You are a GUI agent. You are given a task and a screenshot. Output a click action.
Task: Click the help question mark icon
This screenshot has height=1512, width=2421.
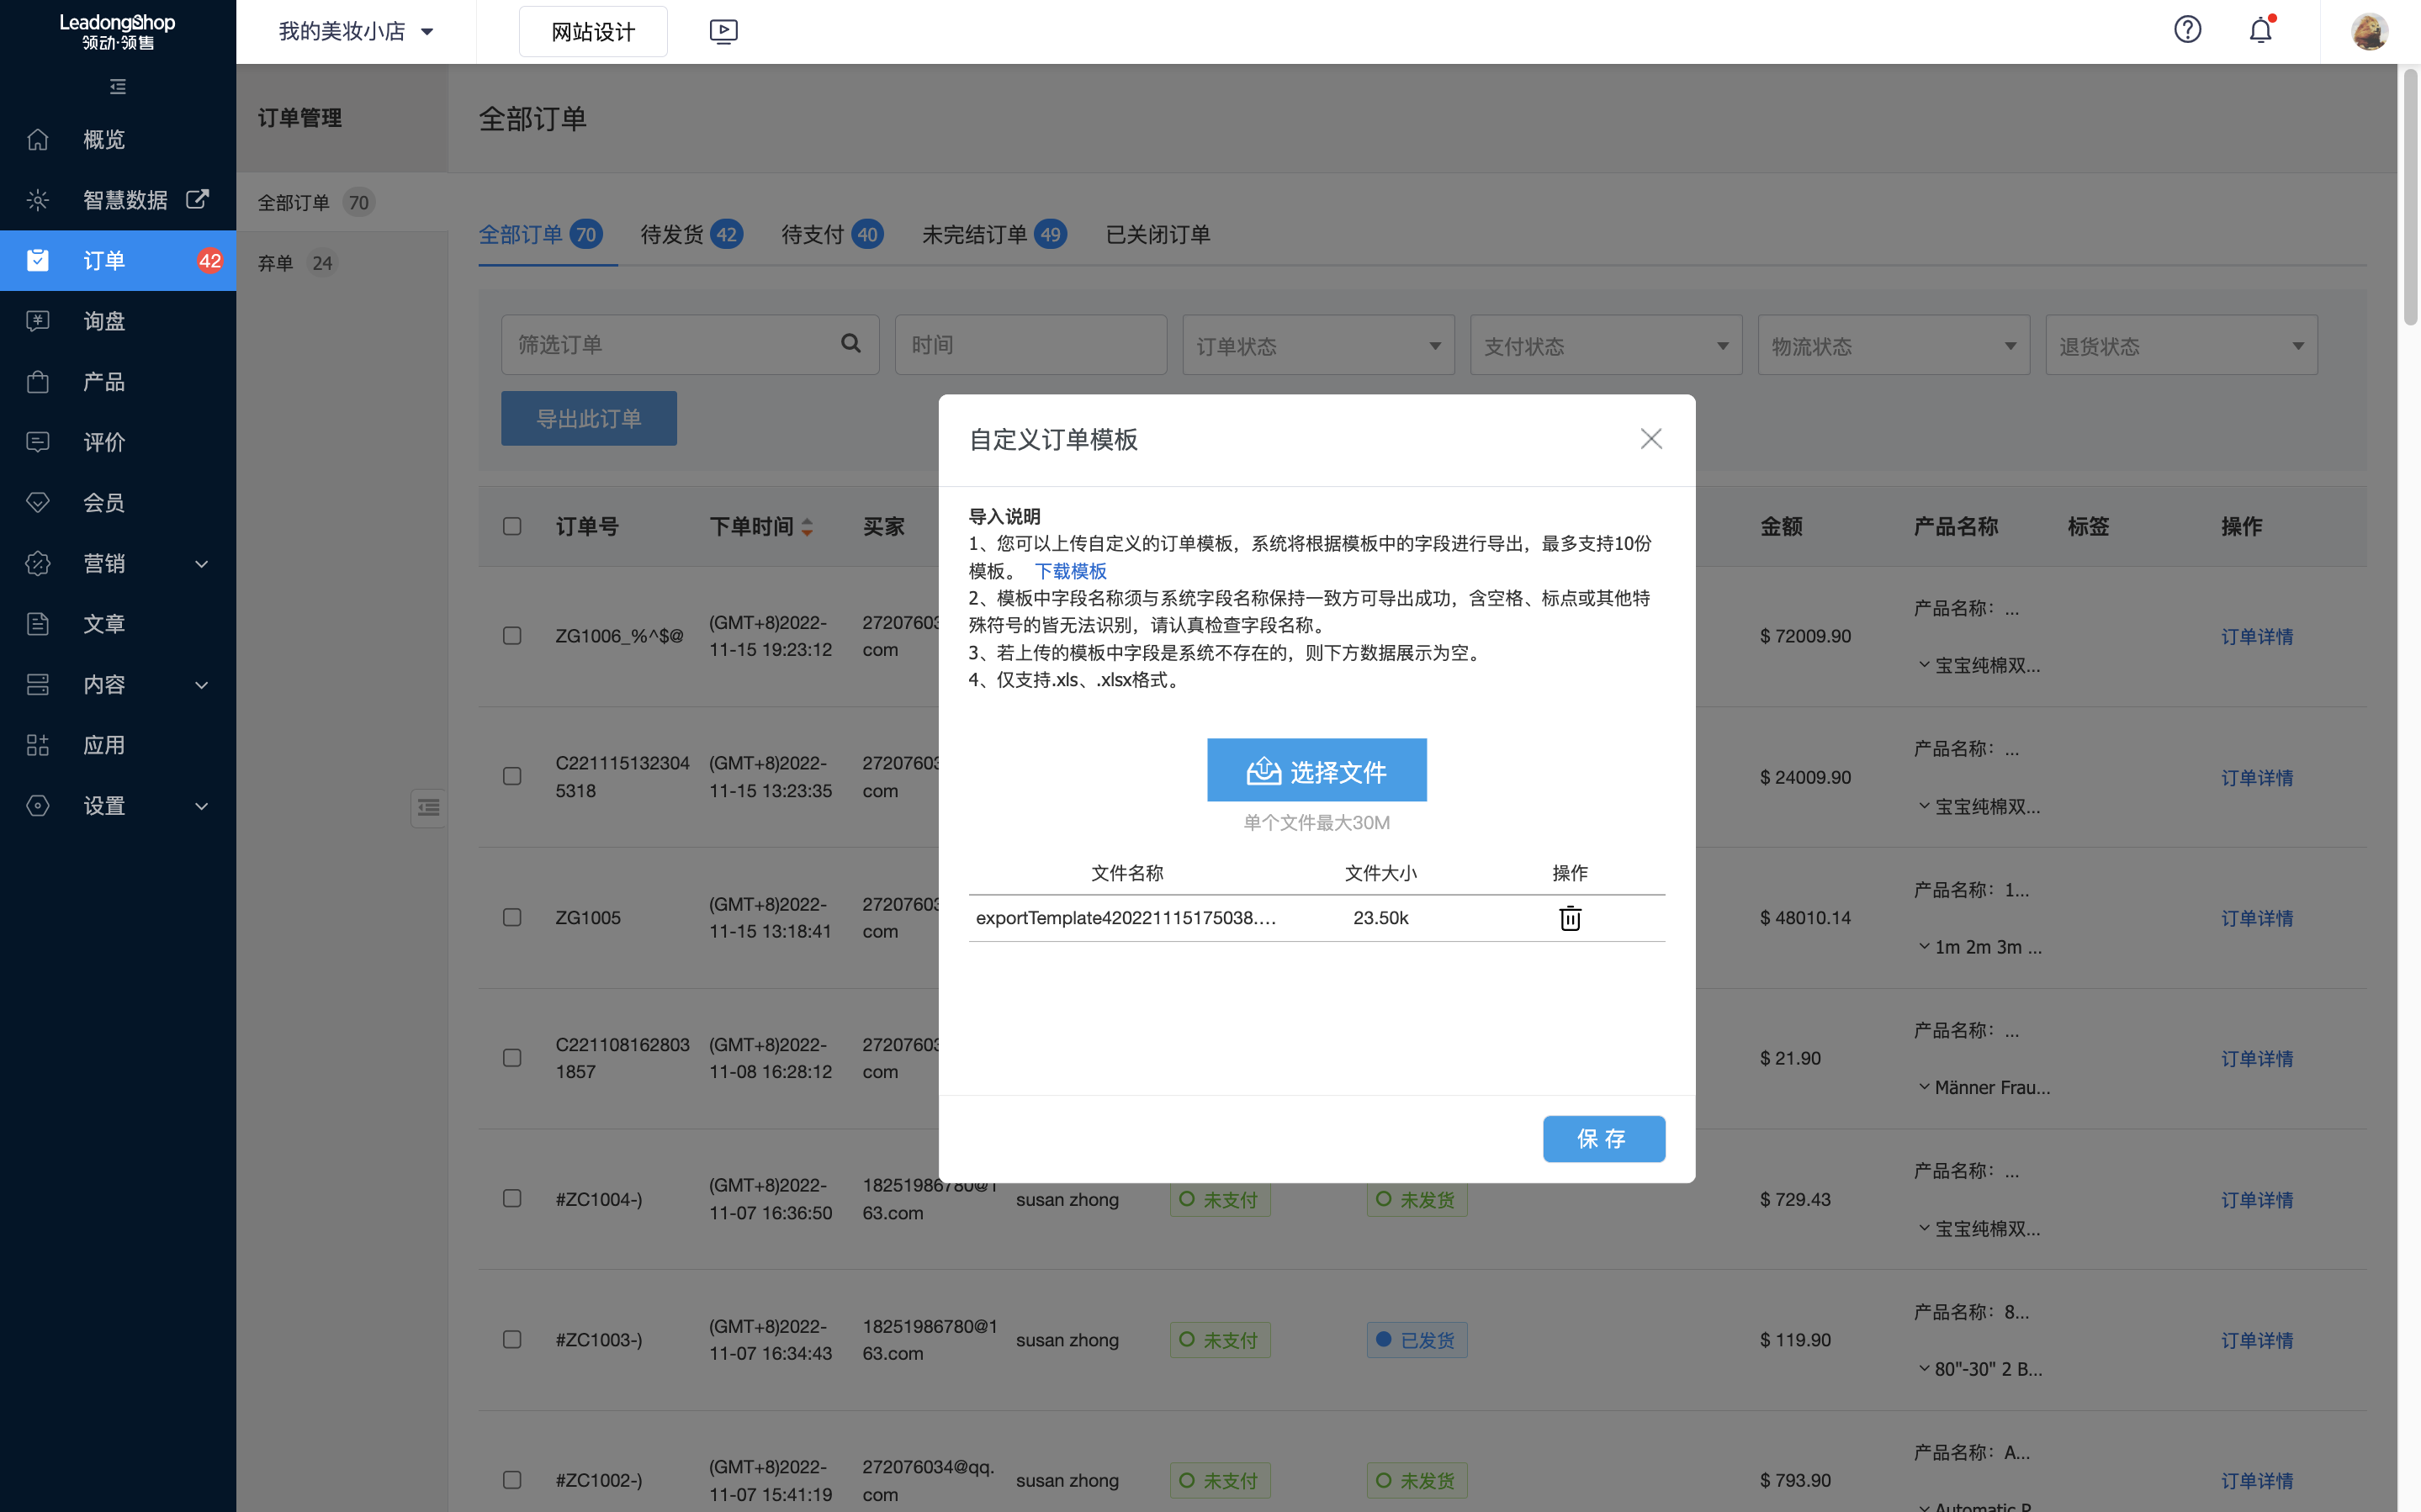2188,30
